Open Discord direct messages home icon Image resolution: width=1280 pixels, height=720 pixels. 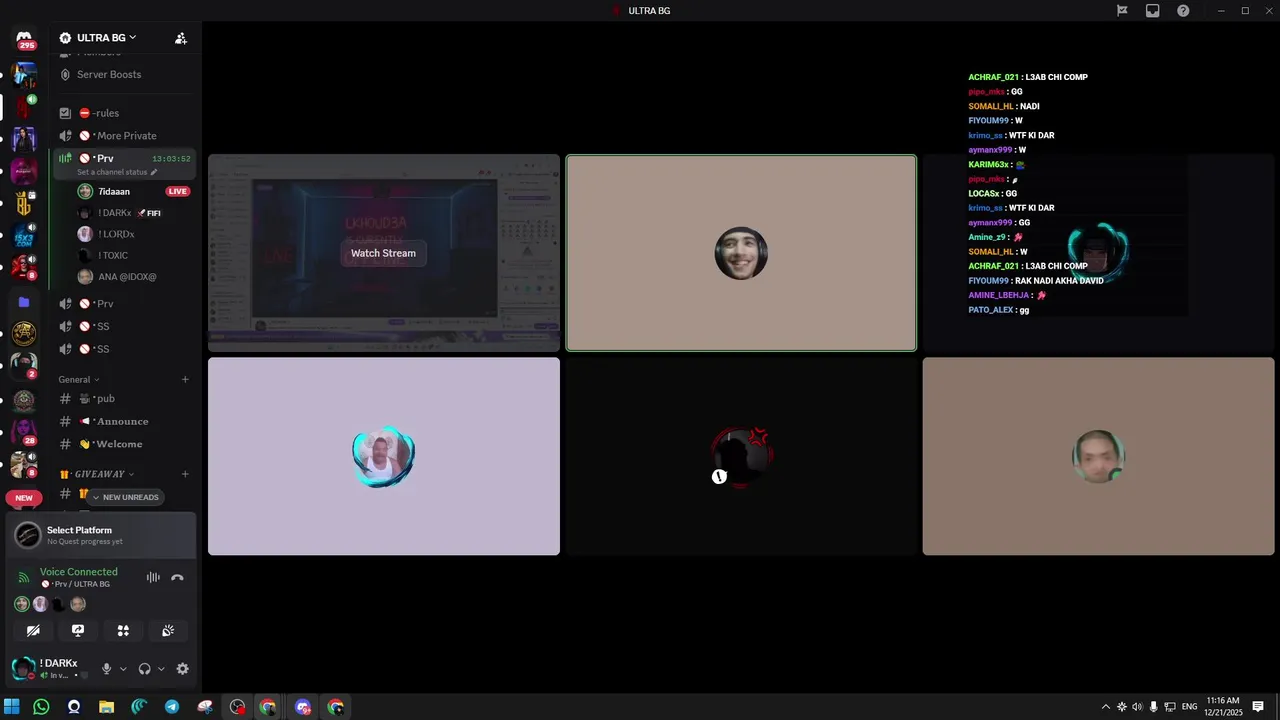24,39
